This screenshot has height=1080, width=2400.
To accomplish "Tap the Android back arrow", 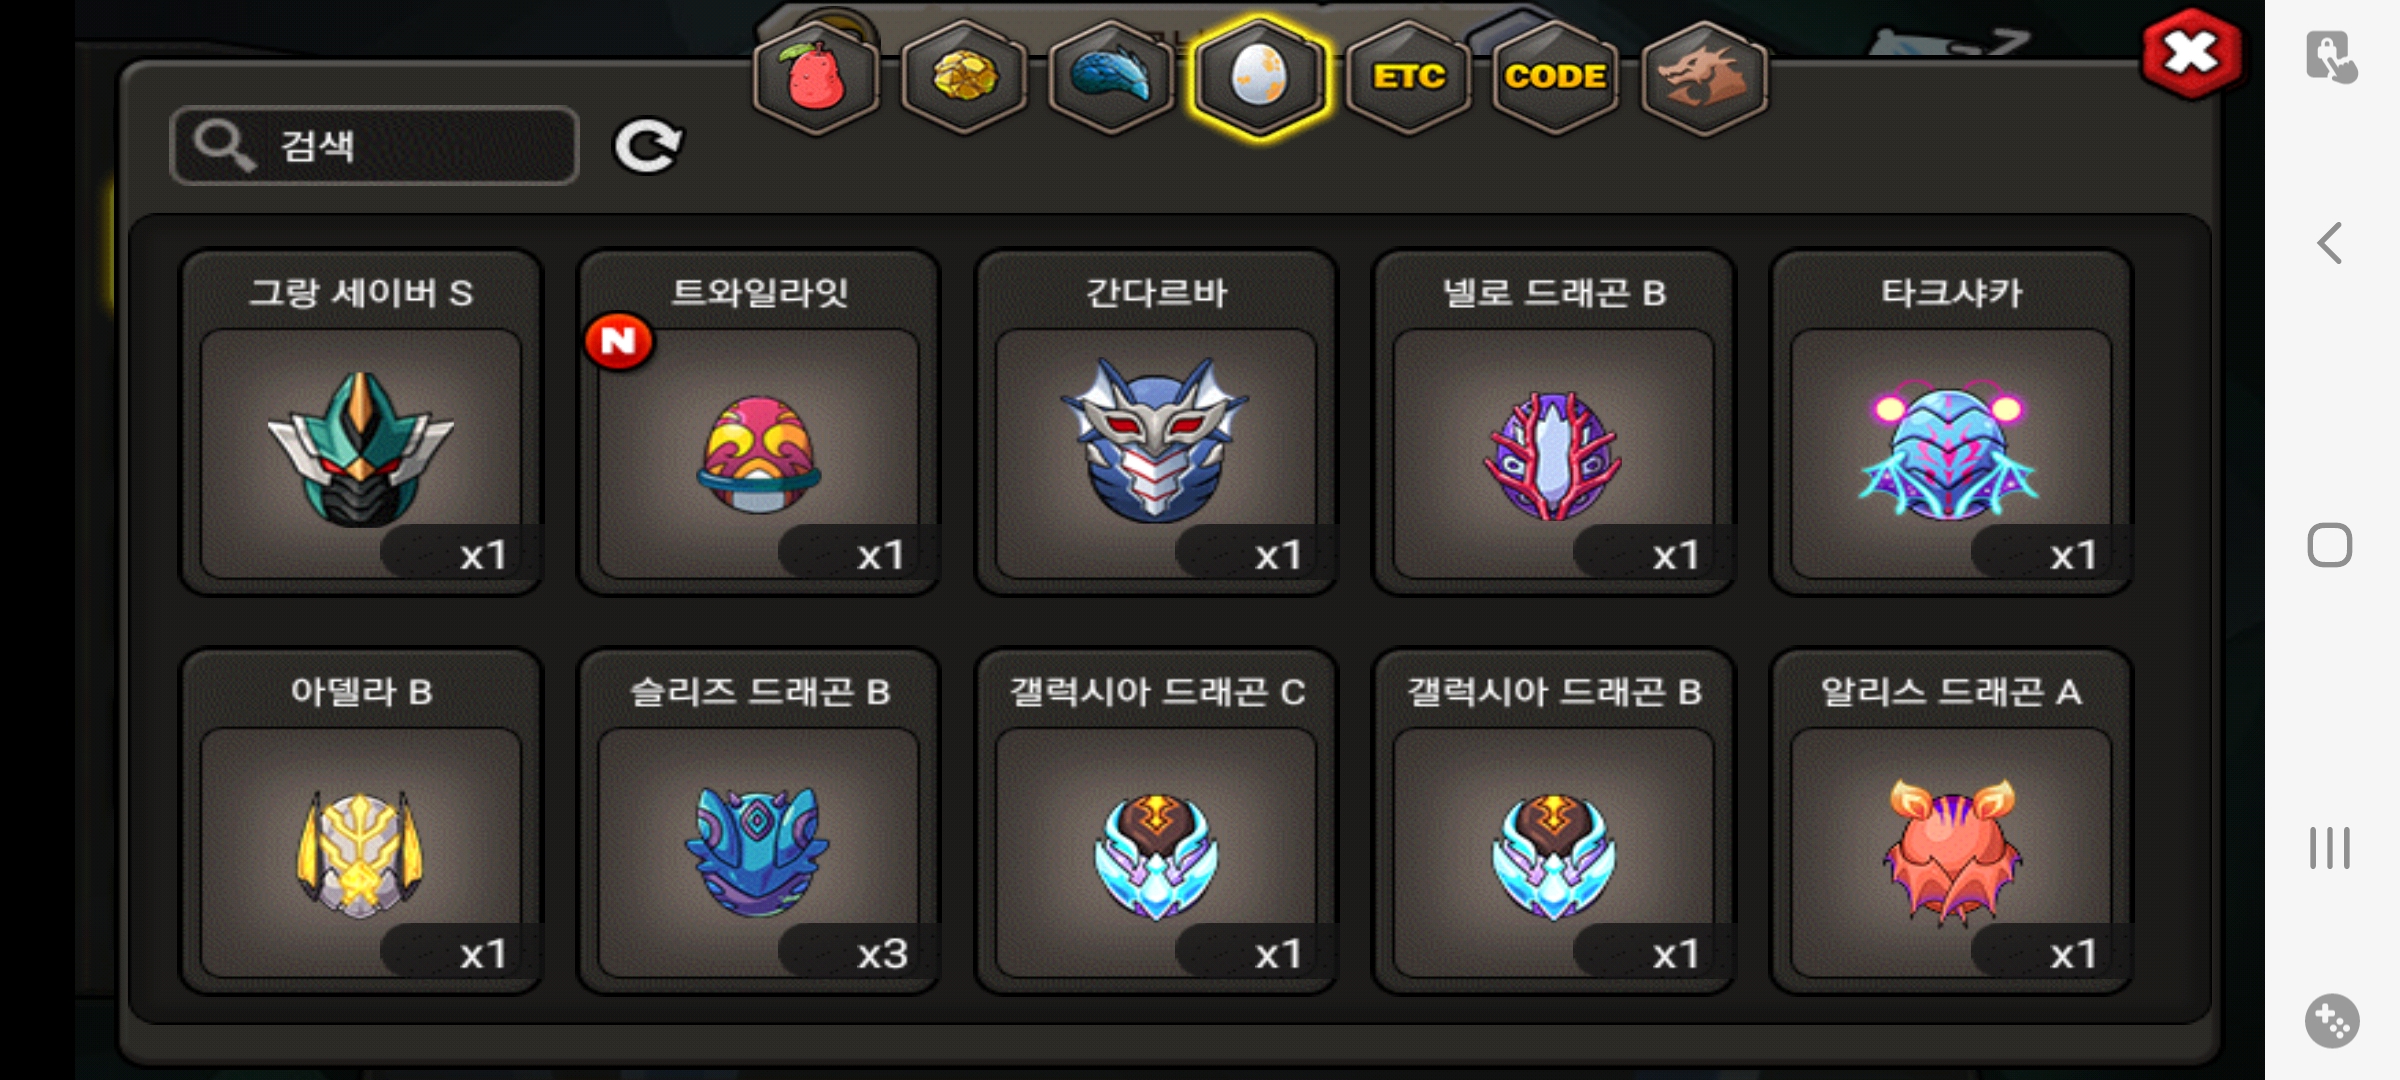I will click(x=2330, y=243).
